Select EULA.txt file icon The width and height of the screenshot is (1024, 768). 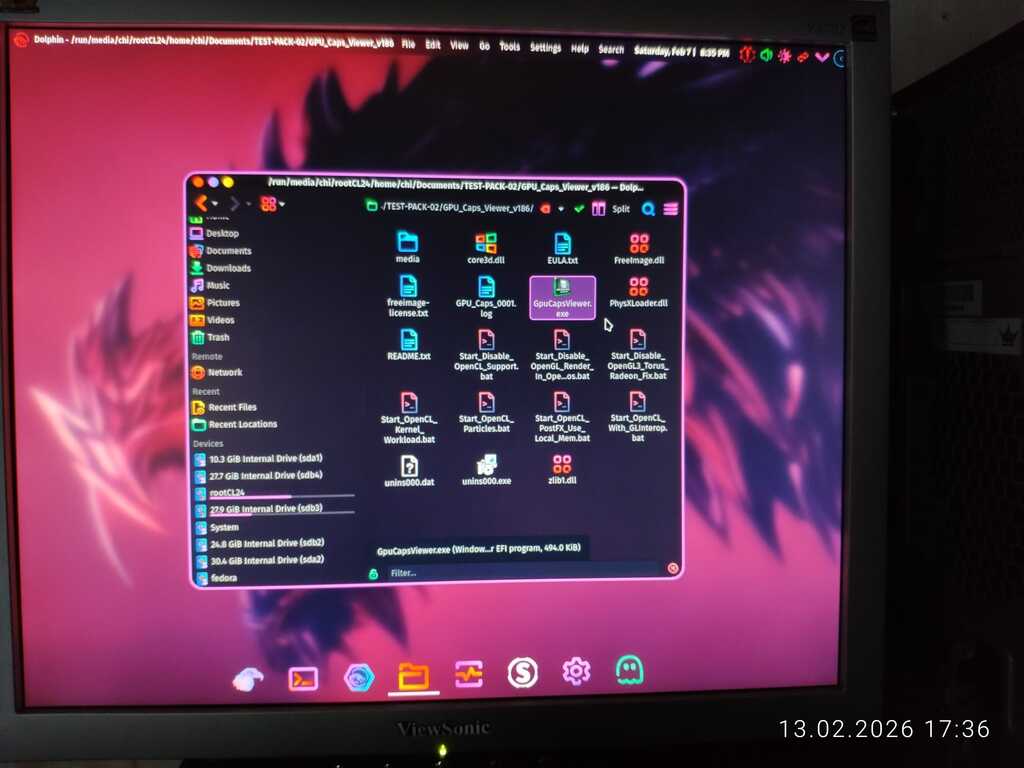[562, 244]
